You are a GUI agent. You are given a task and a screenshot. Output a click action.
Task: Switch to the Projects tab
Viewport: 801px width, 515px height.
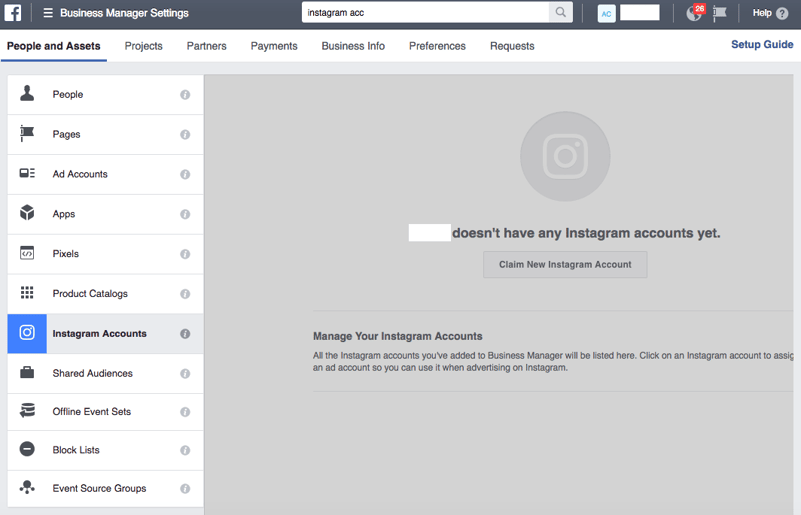click(144, 46)
